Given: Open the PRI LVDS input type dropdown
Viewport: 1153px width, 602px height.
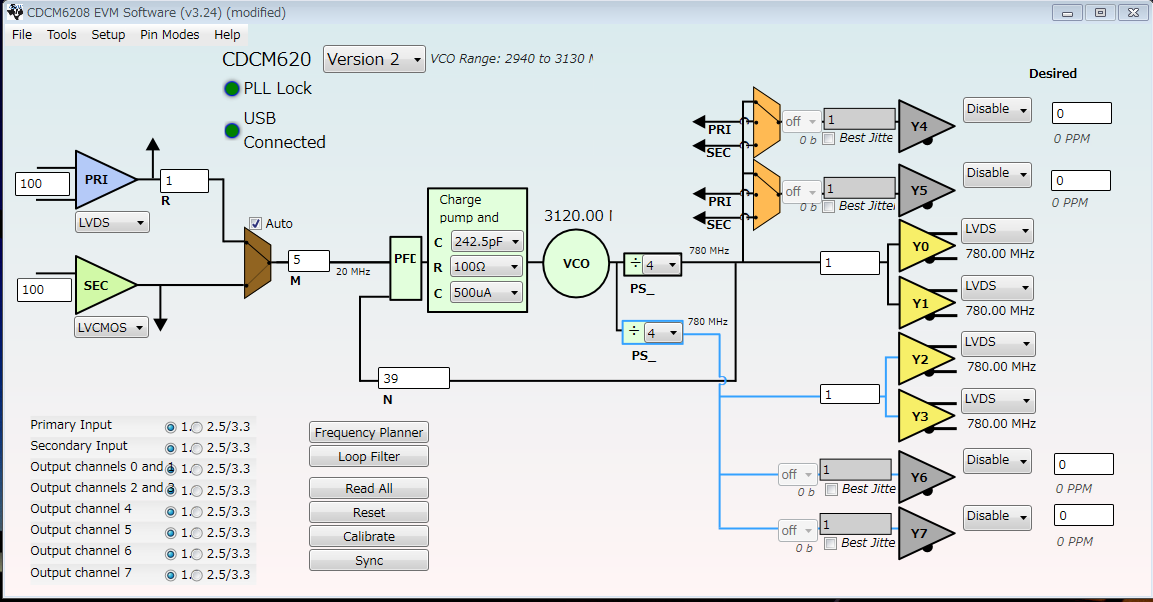Looking at the screenshot, I should click(x=113, y=222).
